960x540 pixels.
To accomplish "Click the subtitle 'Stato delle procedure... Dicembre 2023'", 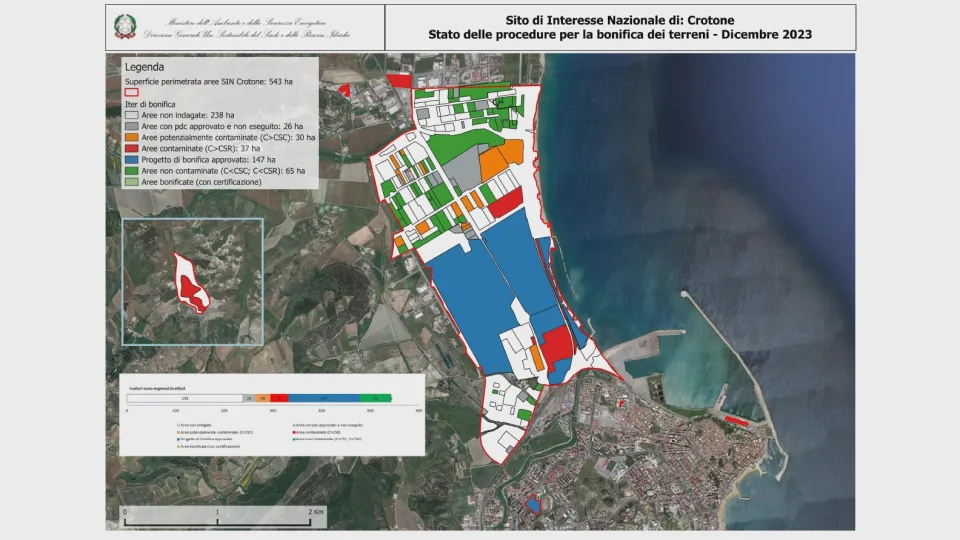I will [620, 34].
